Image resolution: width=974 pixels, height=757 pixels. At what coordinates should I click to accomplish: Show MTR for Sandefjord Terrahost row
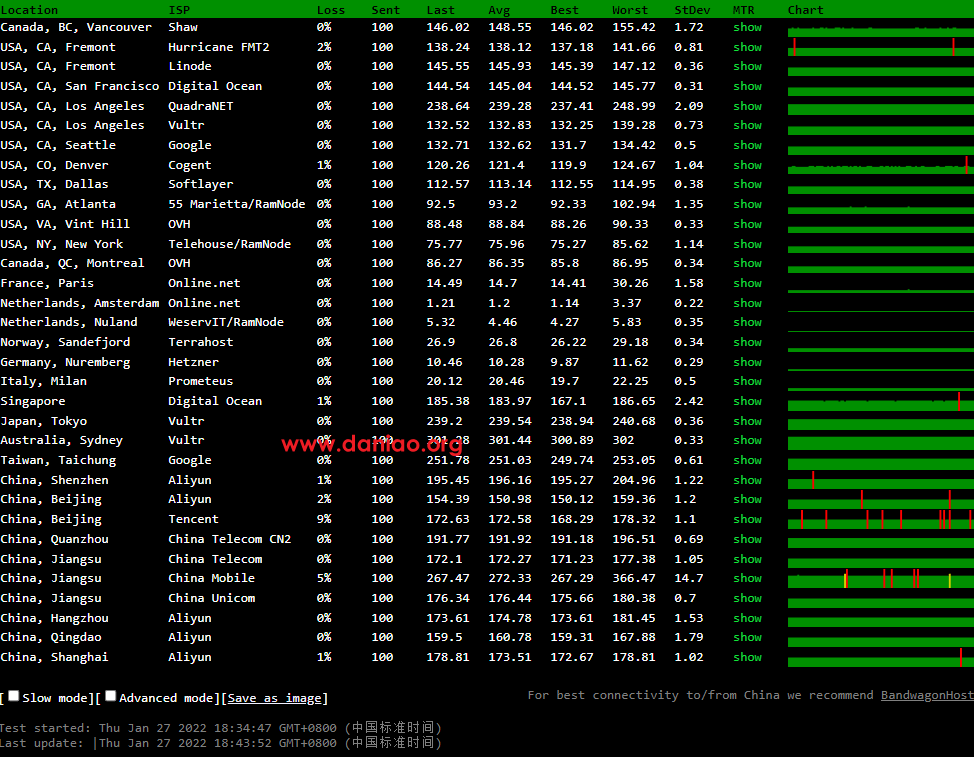747,342
